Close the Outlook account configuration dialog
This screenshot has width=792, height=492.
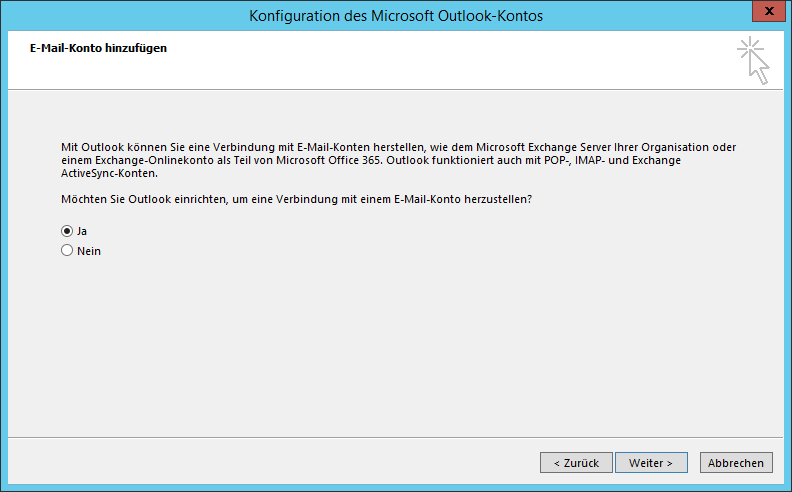pos(769,11)
